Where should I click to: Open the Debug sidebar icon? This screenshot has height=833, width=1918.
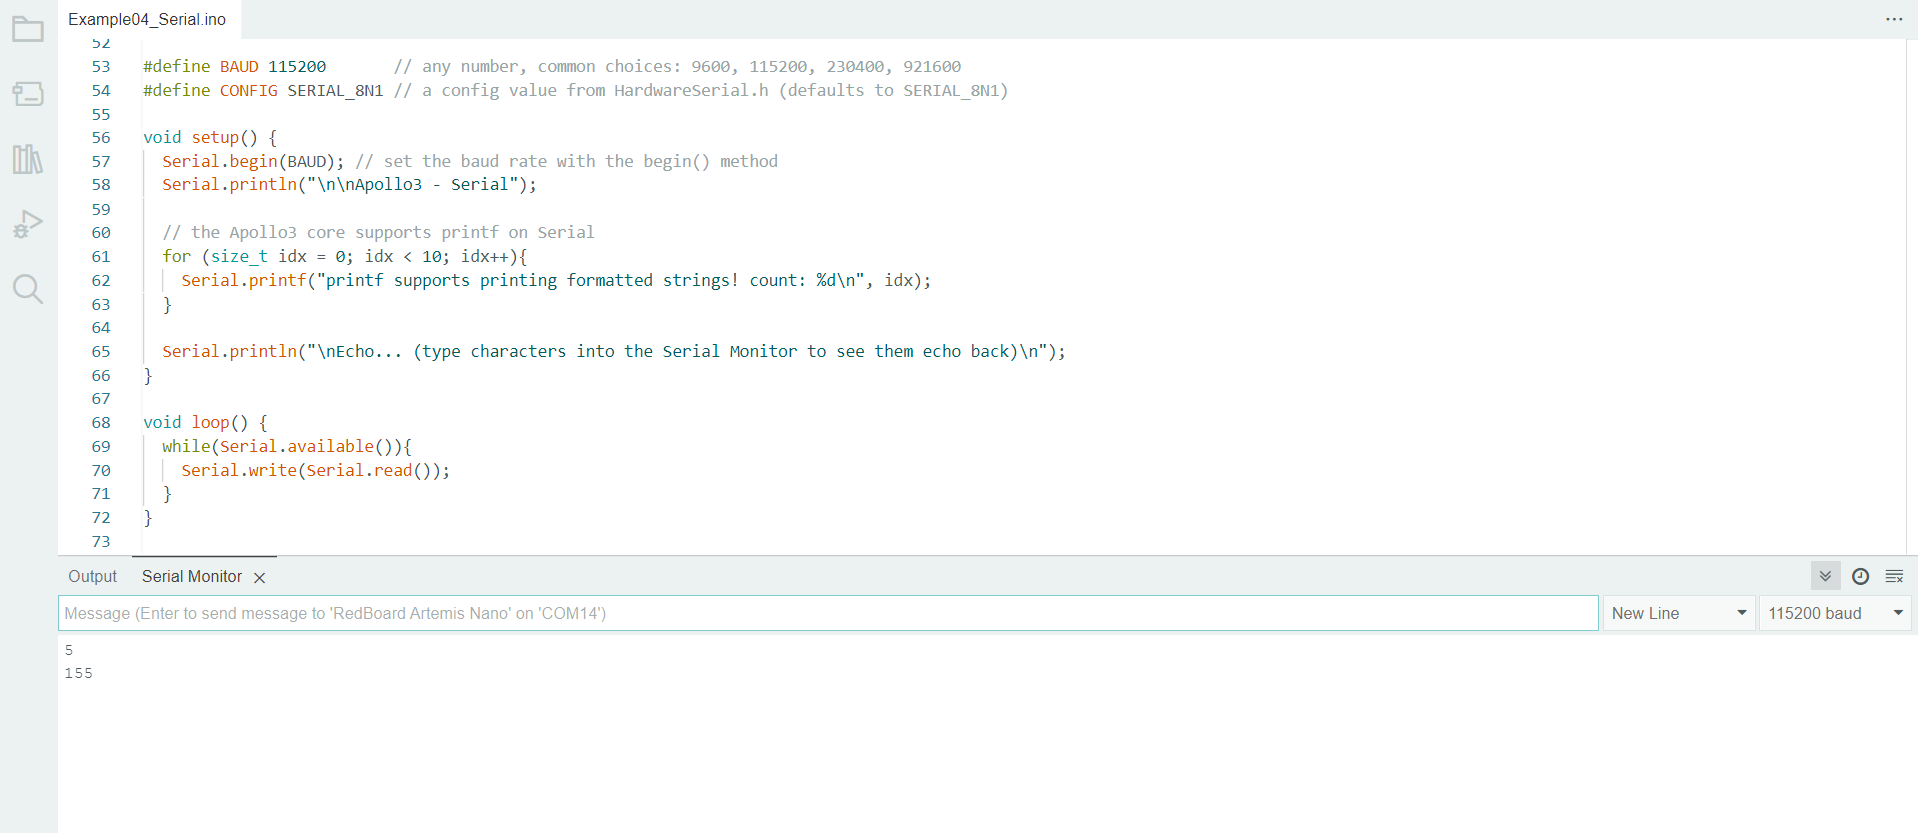coord(28,224)
